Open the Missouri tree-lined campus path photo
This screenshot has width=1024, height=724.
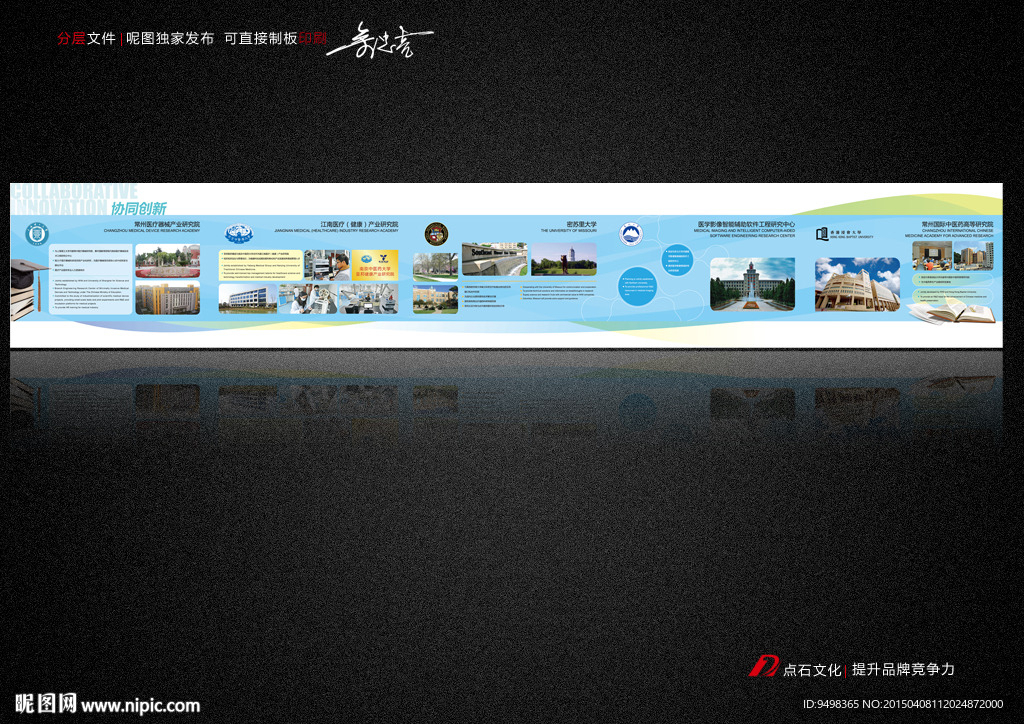(x=436, y=267)
